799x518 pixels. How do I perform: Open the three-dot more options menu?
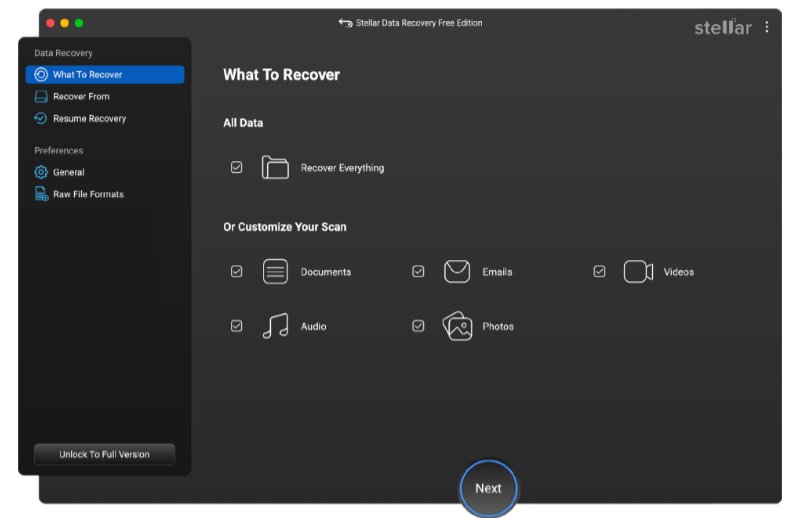click(767, 27)
